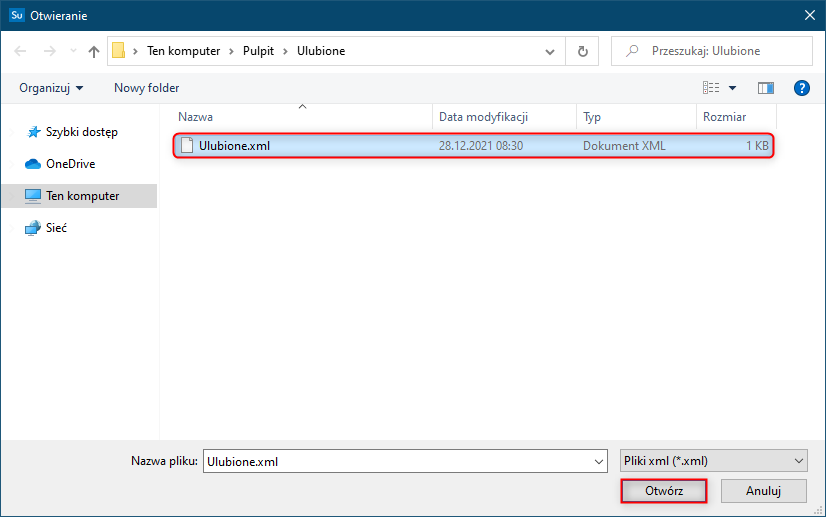The width and height of the screenshot is (826, 517).
Task: Click the Back navigation arrow
Action: (20, 51)
